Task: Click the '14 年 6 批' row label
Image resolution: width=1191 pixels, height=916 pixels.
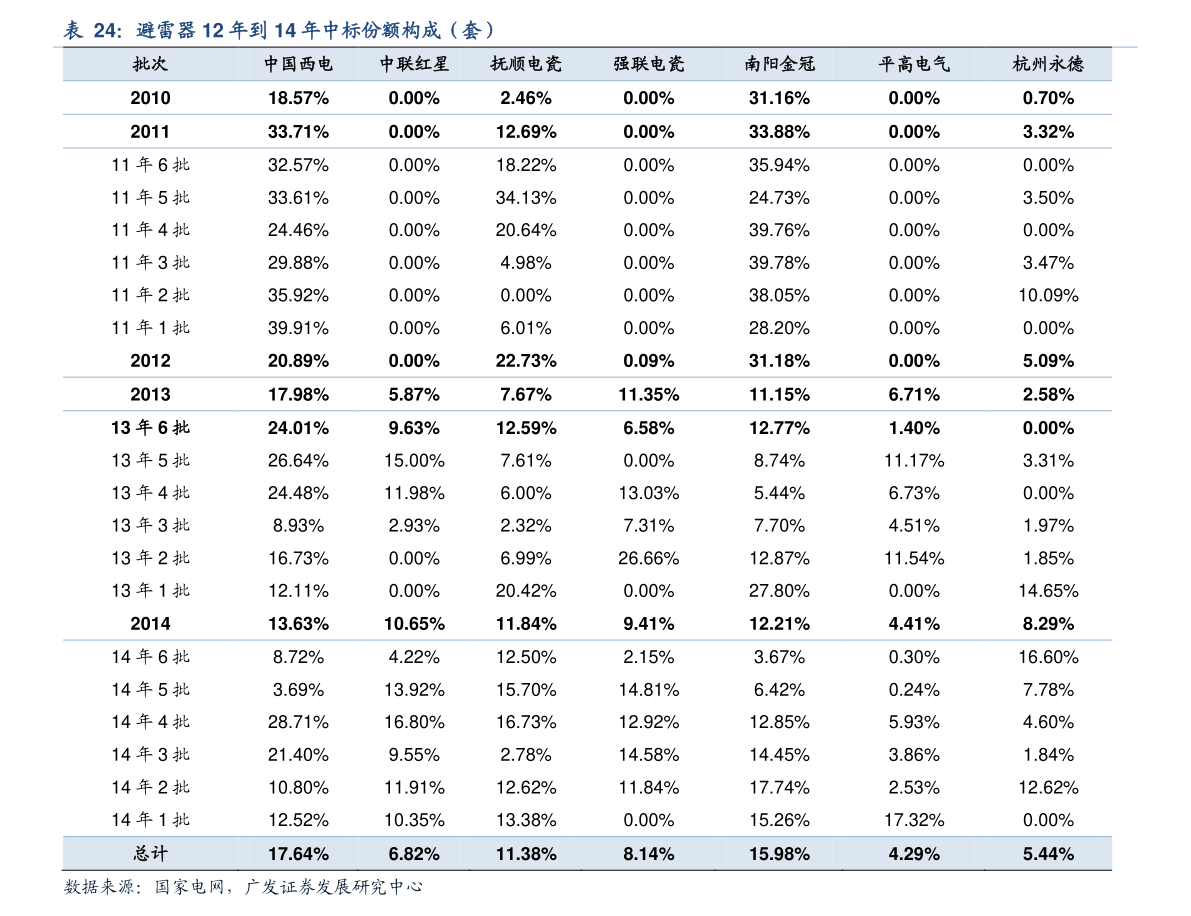Action: [x=150, y=657]
